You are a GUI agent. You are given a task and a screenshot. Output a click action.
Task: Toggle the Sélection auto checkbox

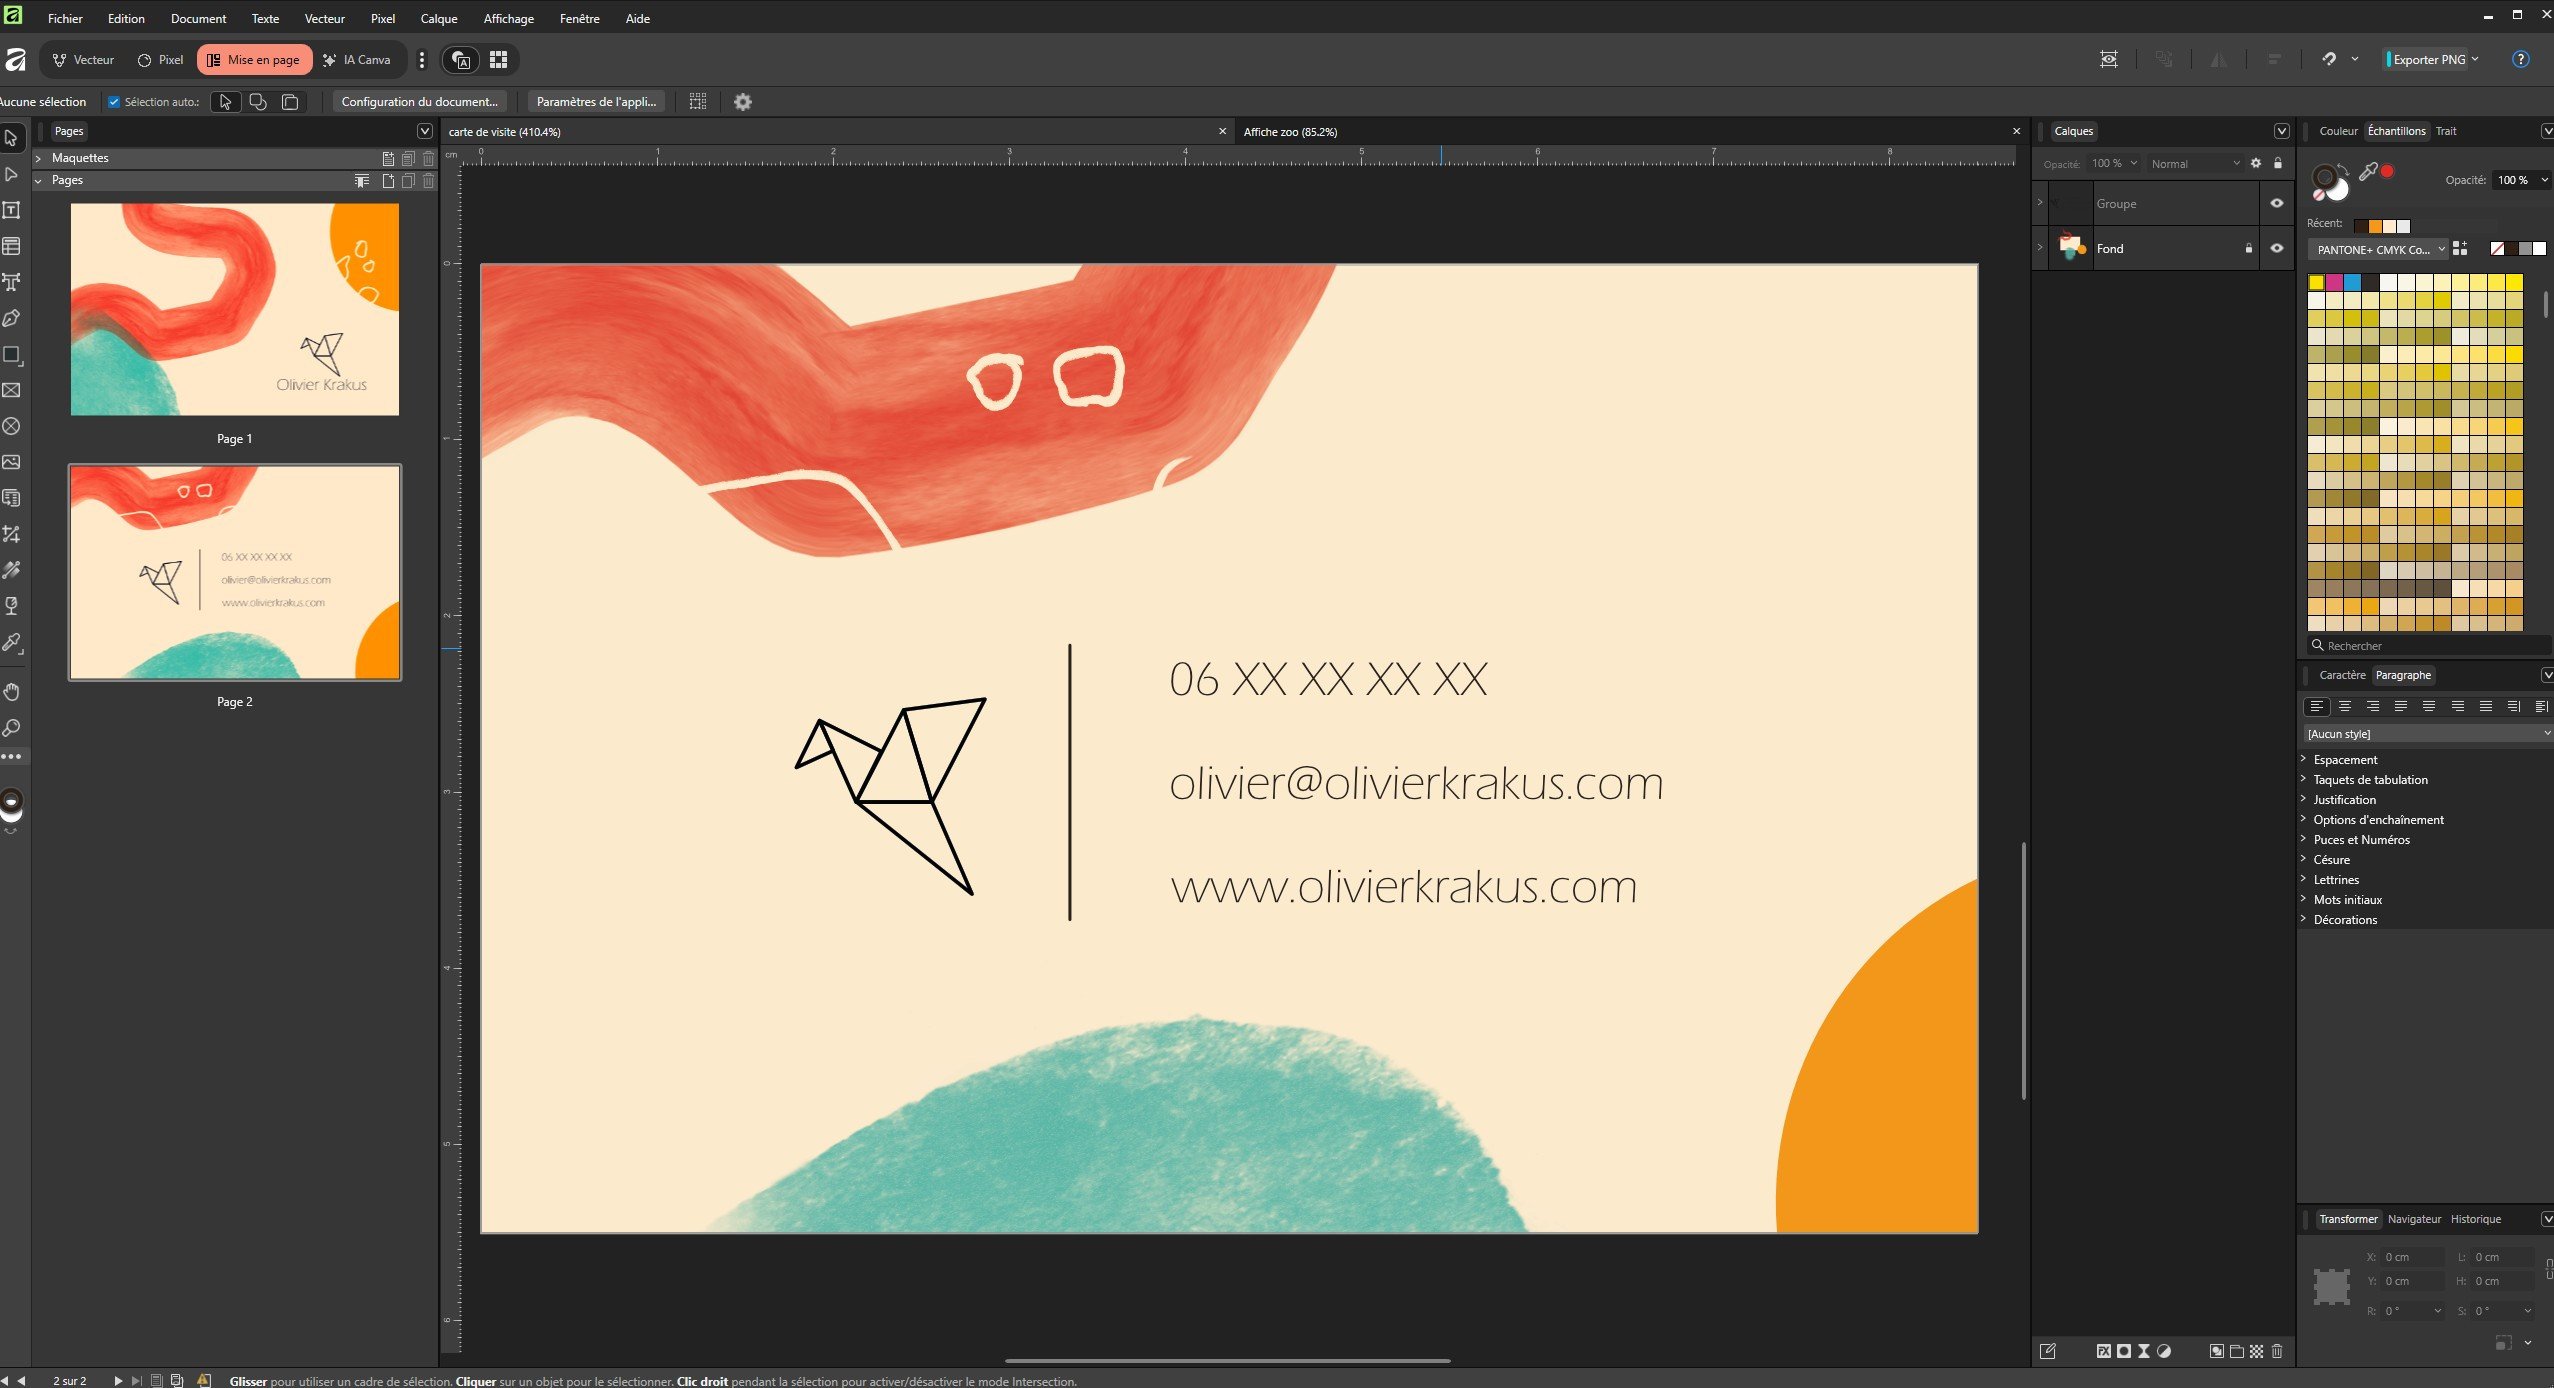coord(114,102)
